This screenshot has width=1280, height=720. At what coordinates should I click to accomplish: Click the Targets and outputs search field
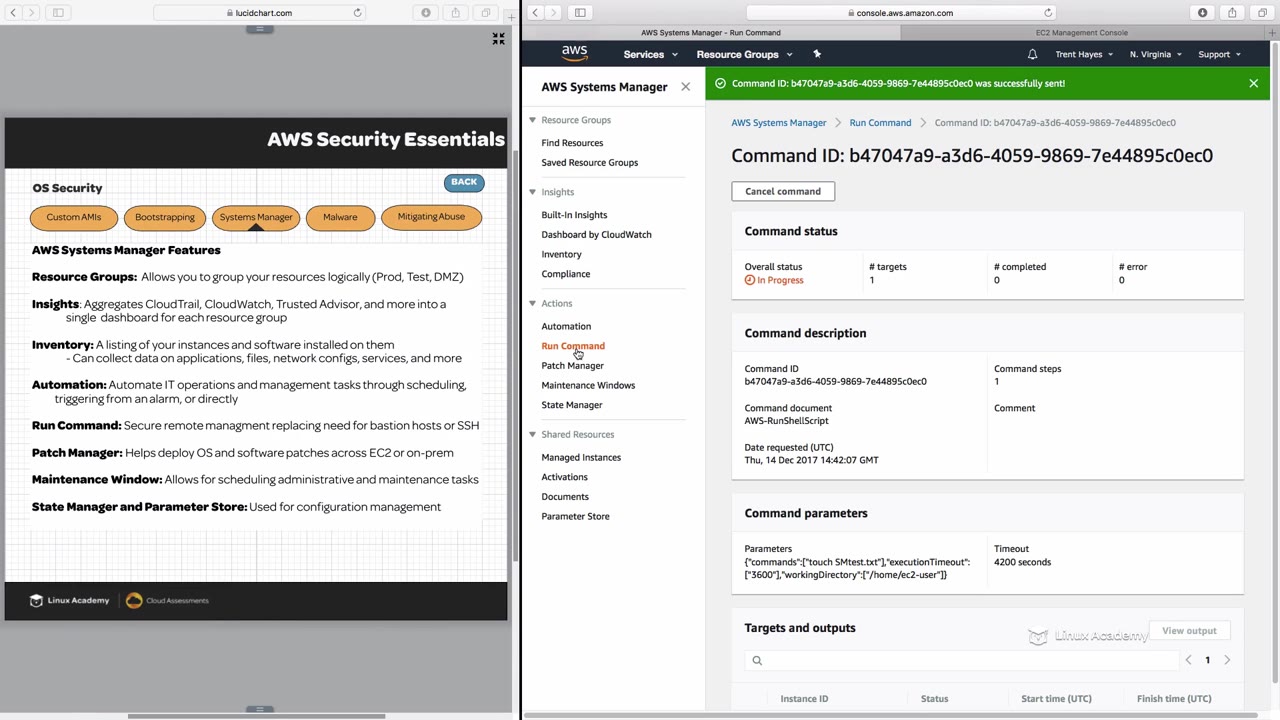[x=965, y=660]
